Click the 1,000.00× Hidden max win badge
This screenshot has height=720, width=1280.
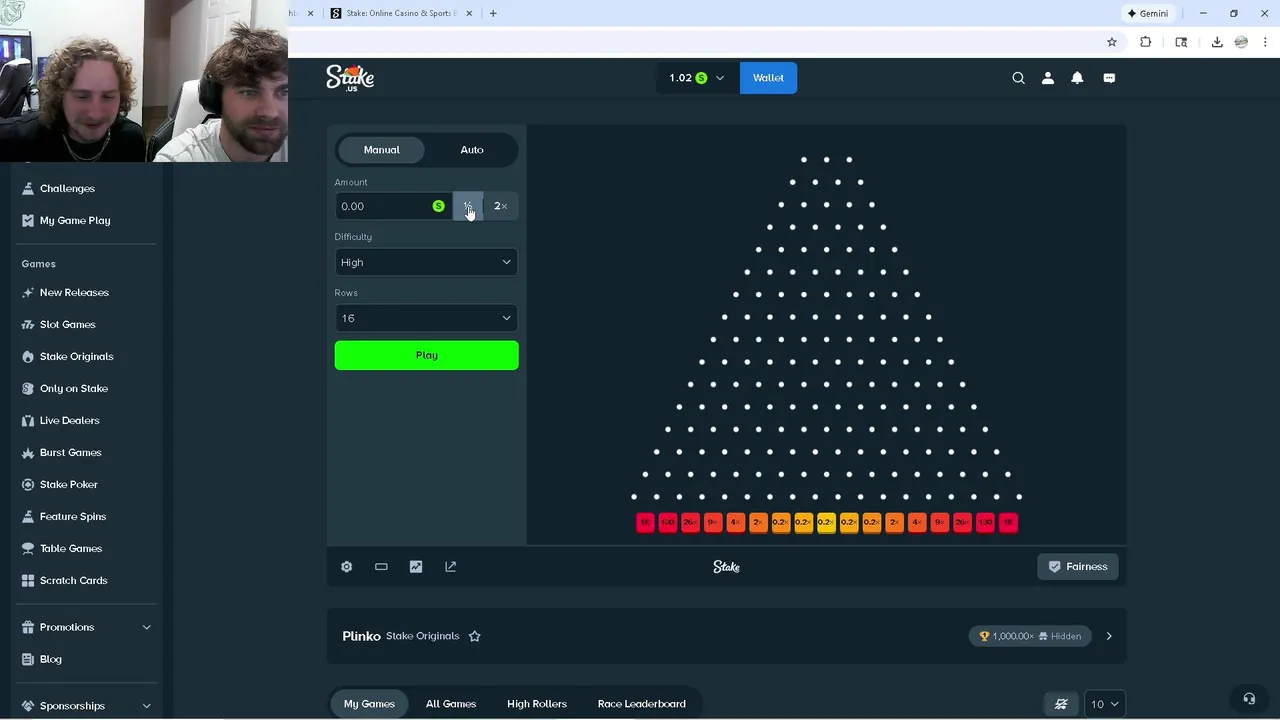tap(1031, 636)
